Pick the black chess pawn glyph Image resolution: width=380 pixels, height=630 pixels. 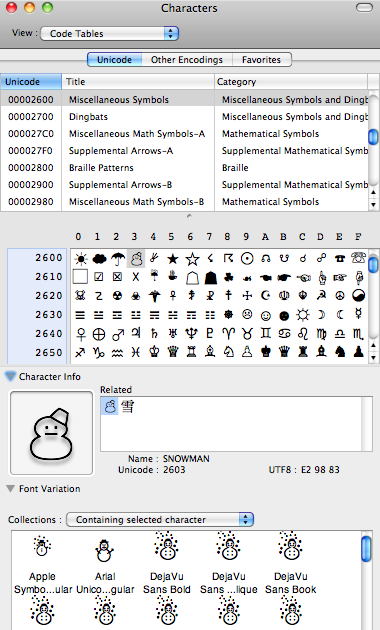[358, 352]
